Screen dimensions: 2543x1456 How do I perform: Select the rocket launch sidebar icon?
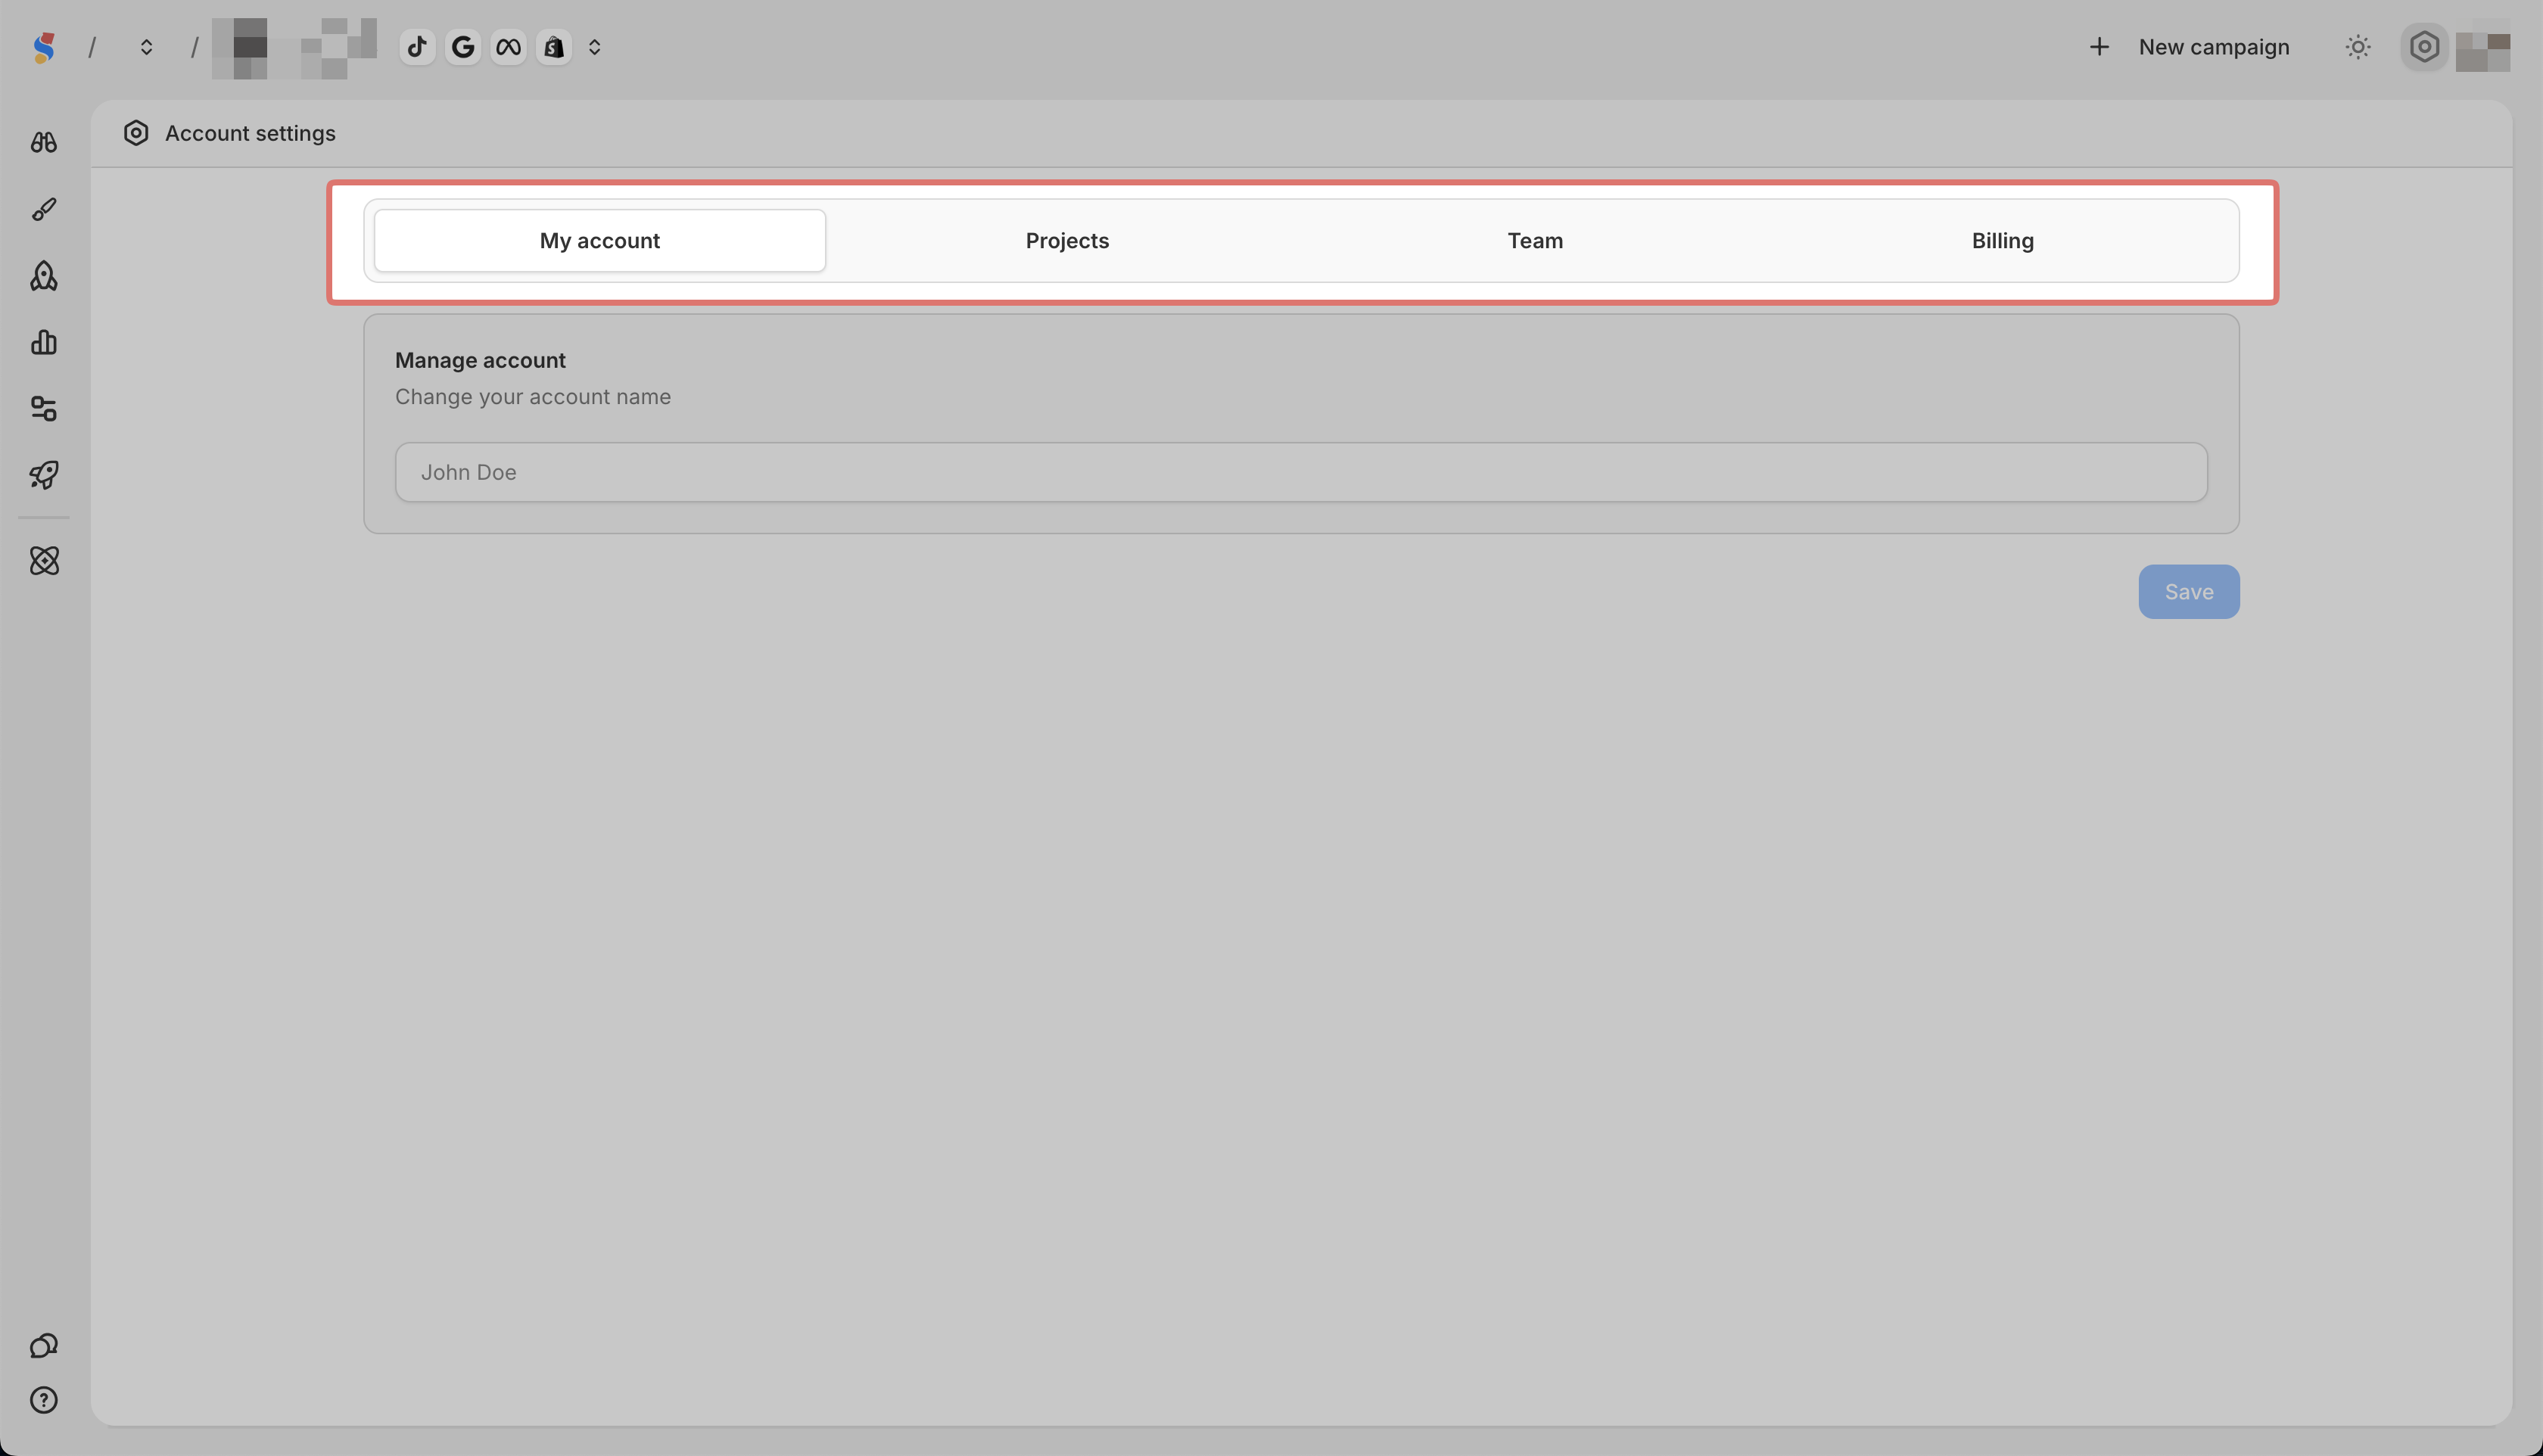[x=44, y=276]
